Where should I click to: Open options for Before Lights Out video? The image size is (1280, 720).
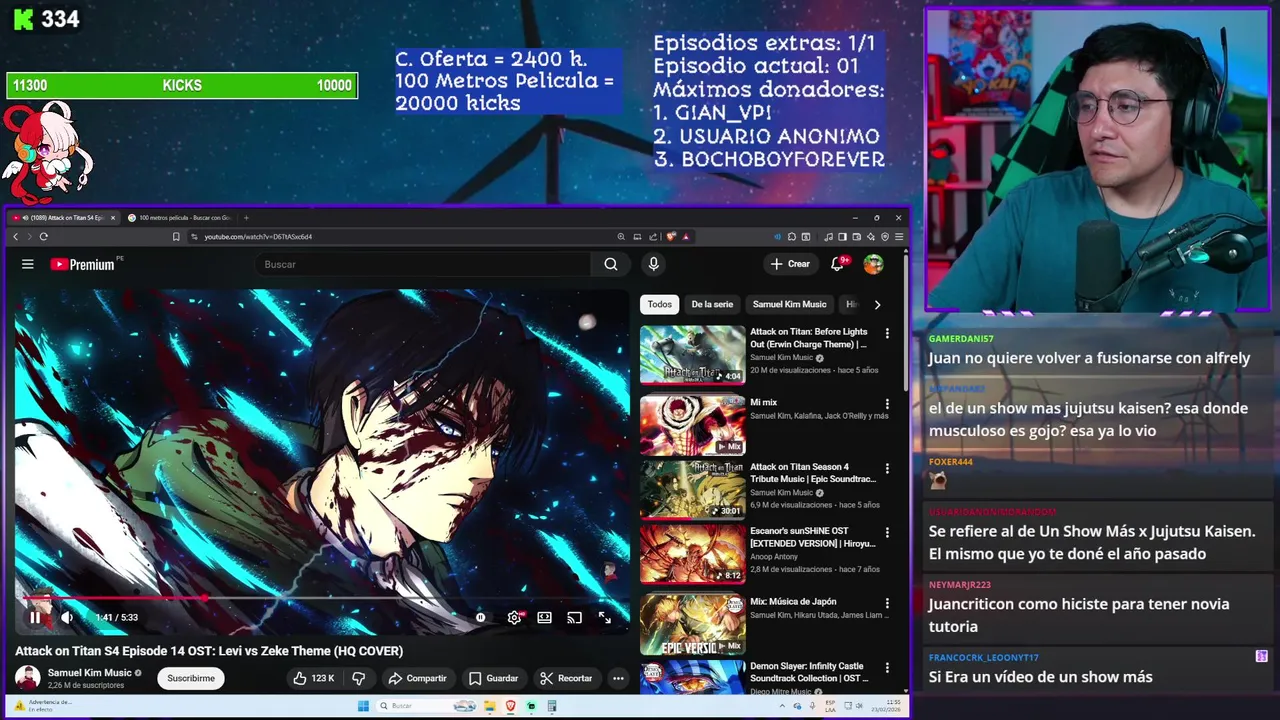(887, 333)
